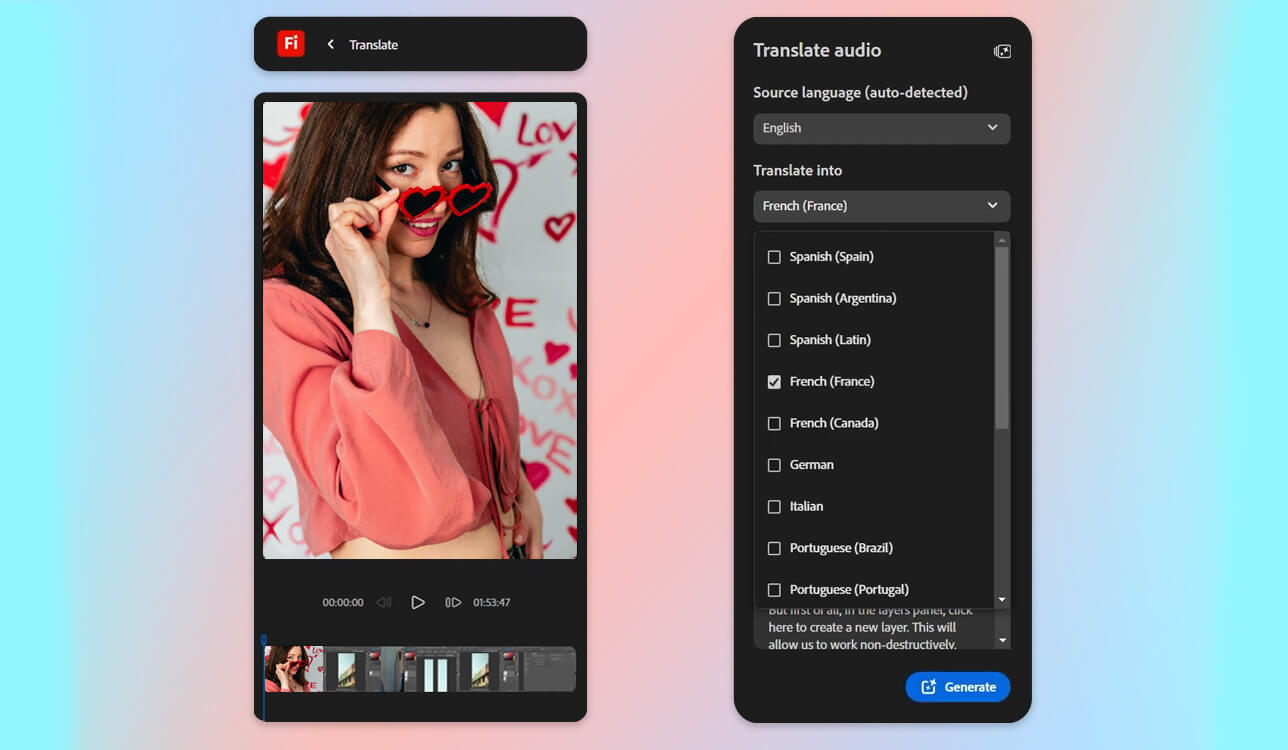Open the Source language dropdown
The height and width of the screenshot is (750, 1288).
(881, 128)
